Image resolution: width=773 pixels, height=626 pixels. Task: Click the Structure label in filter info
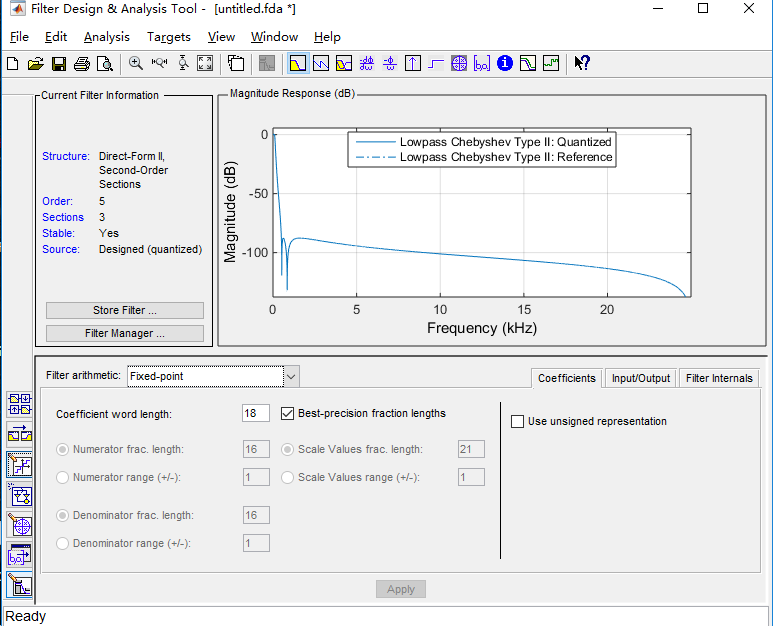(x=66, y=156)
